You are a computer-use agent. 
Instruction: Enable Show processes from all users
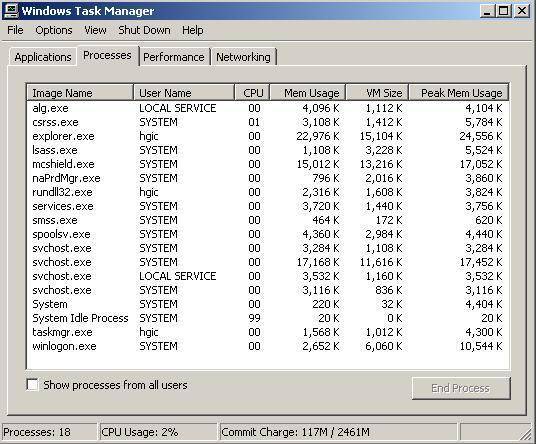pyautogui.click(x=32, y=385)
